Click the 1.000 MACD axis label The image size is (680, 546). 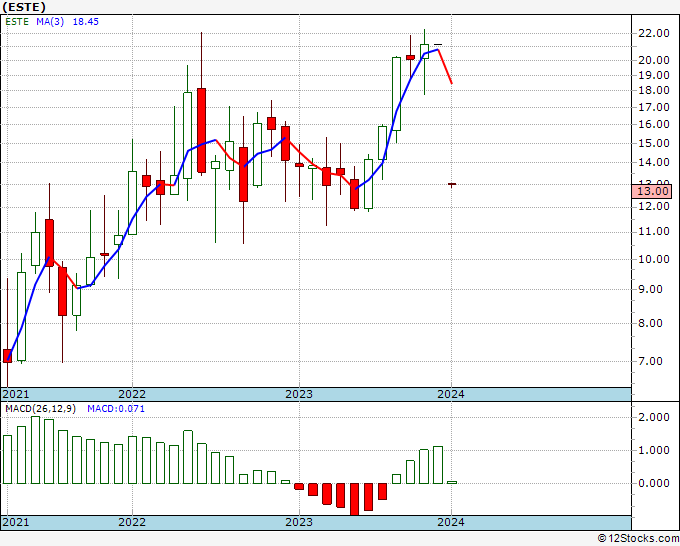click(x=654, y=451)
